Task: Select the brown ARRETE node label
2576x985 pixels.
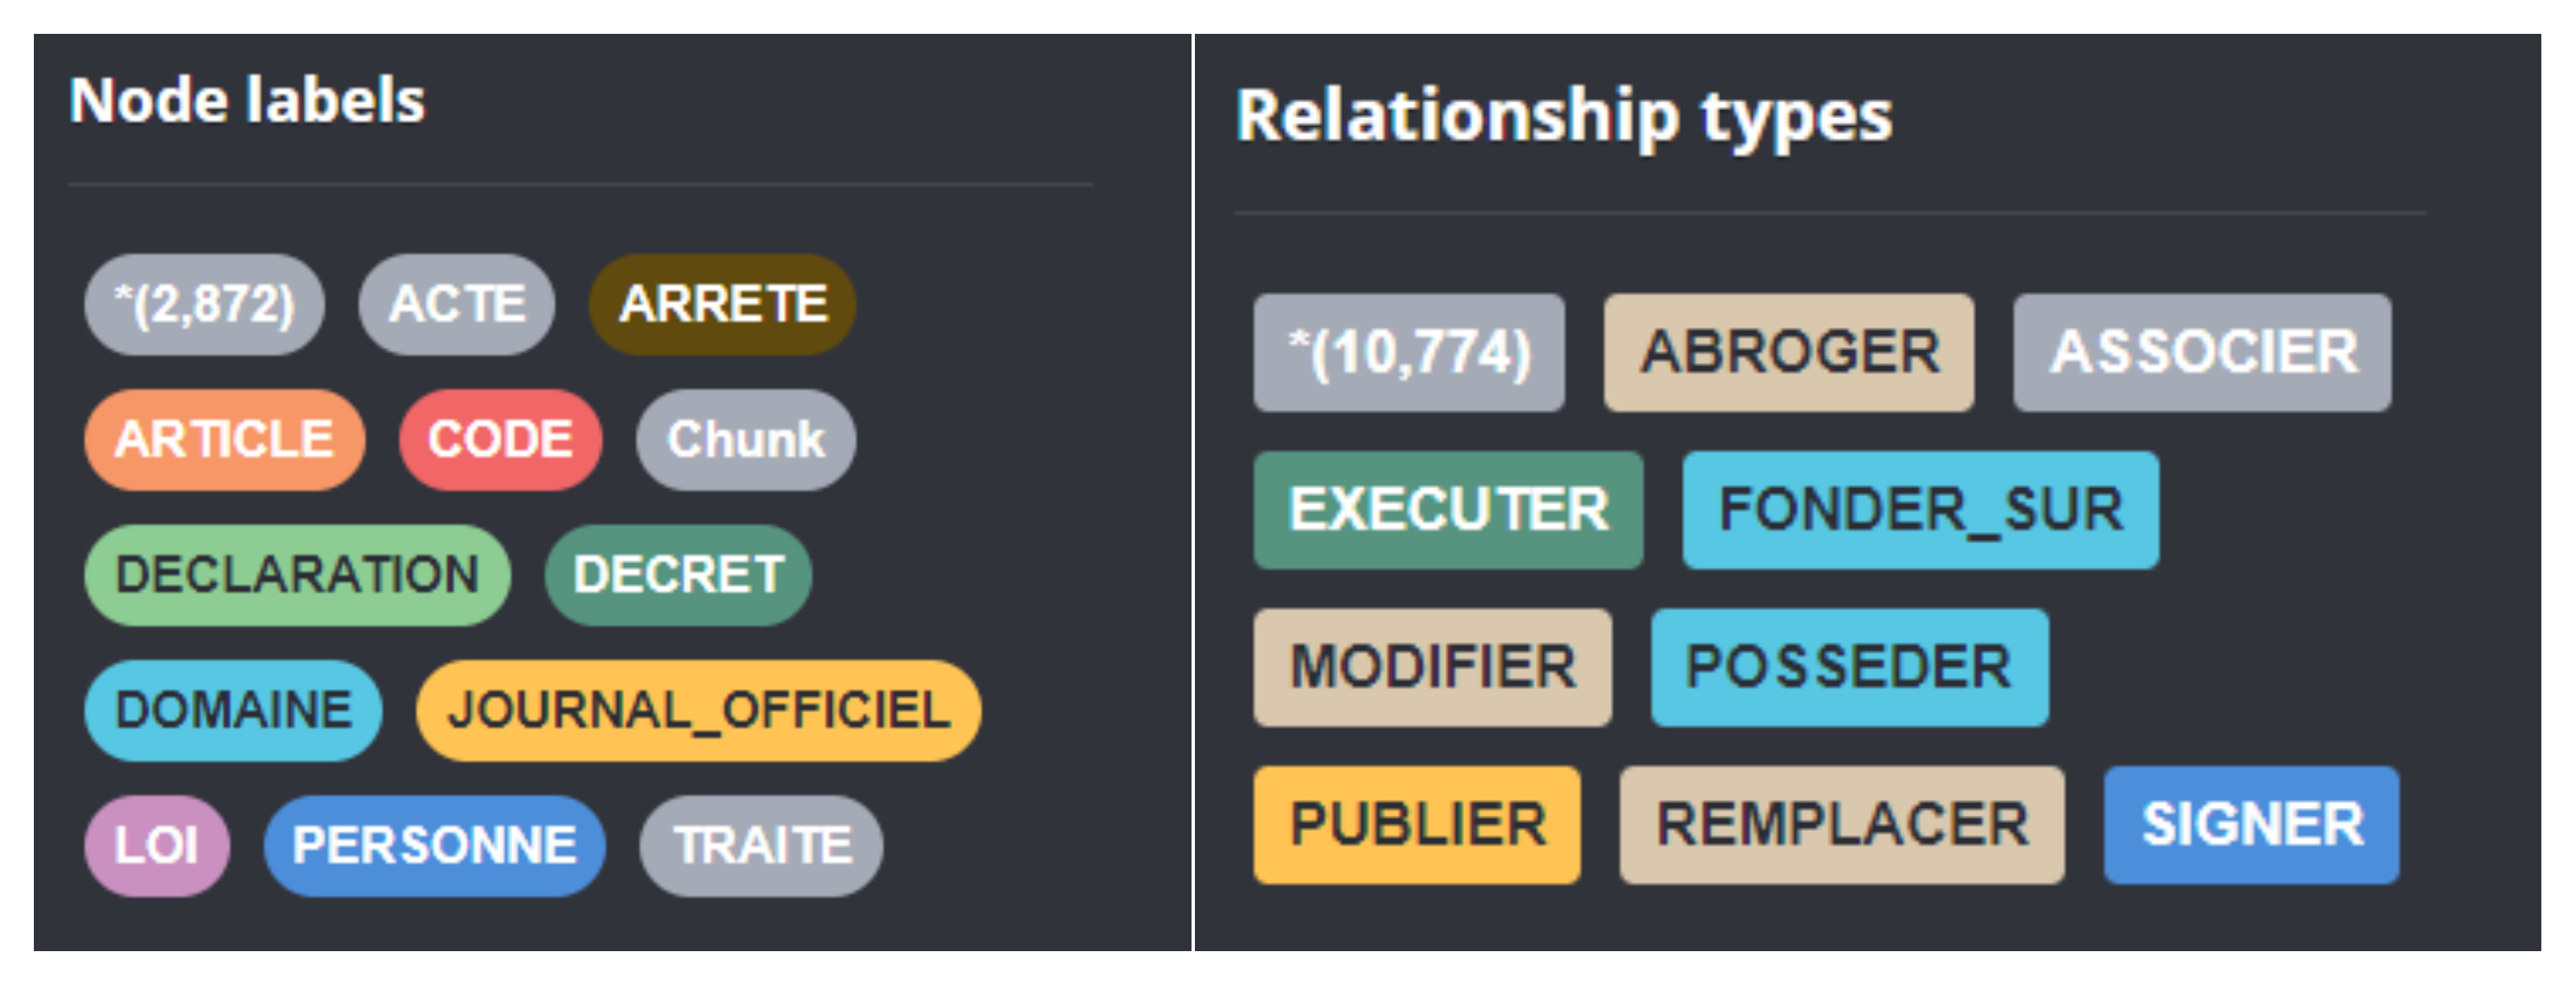Action: (x=722, y=304)
